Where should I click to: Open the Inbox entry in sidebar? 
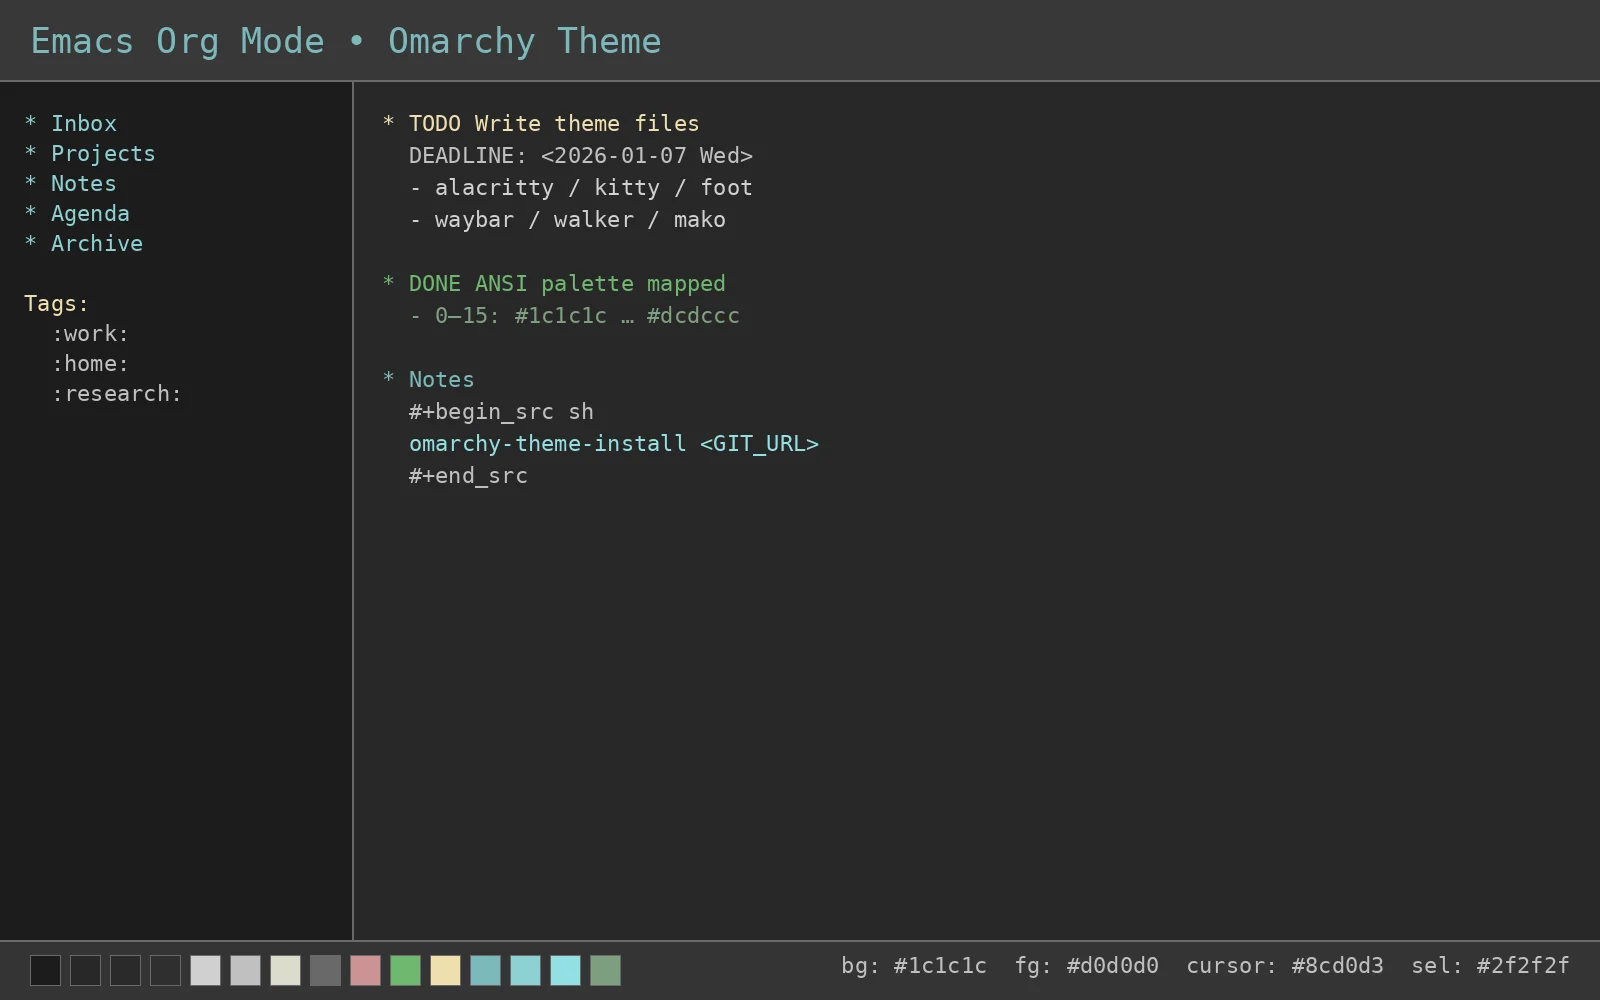(70, 123)
